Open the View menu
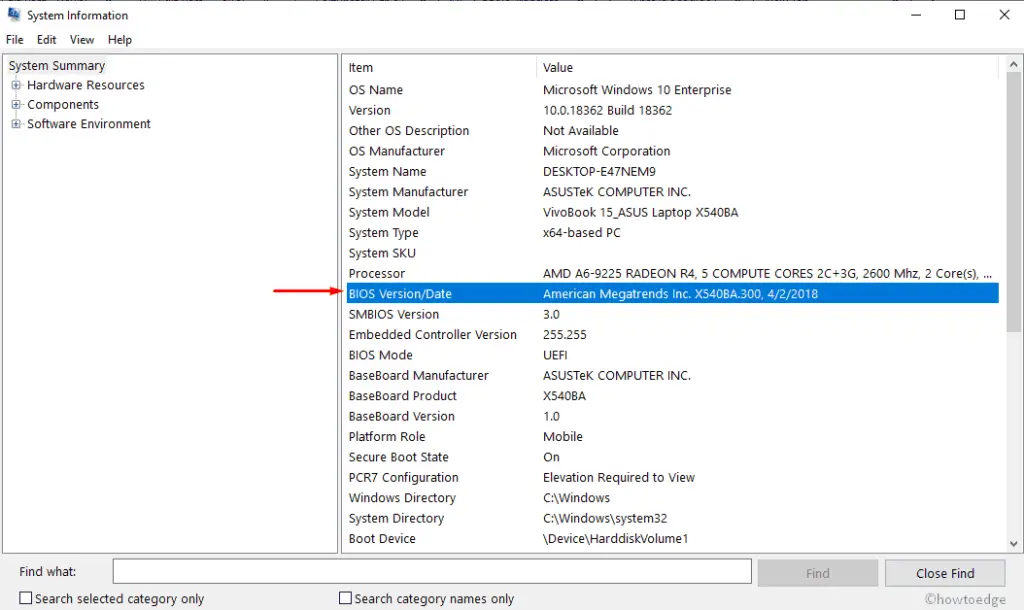1024x610 pixels. [81, 40]
